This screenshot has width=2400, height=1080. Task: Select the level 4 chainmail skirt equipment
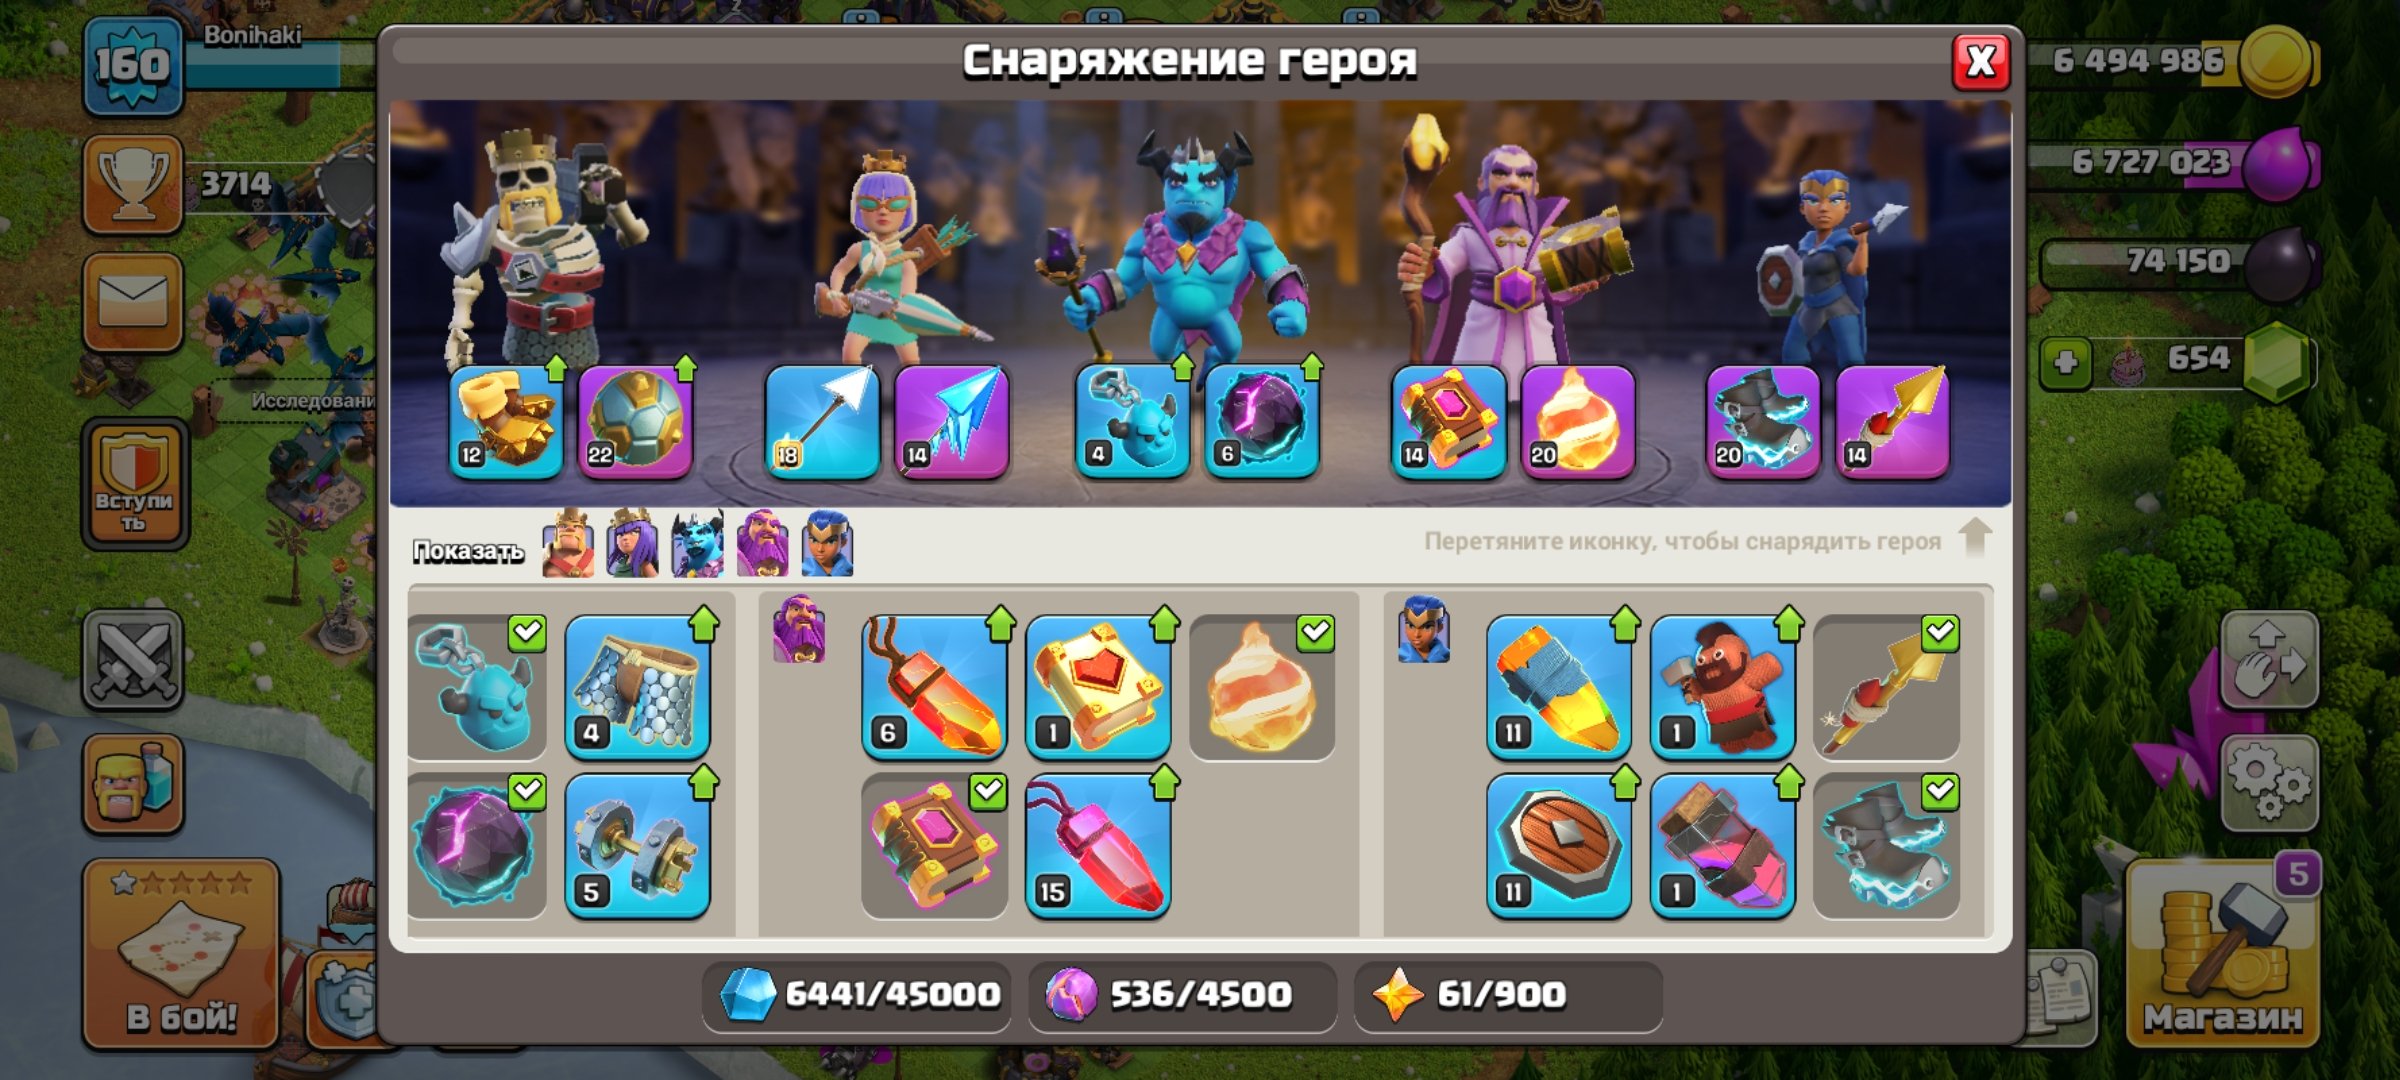[x=637, y=687]
